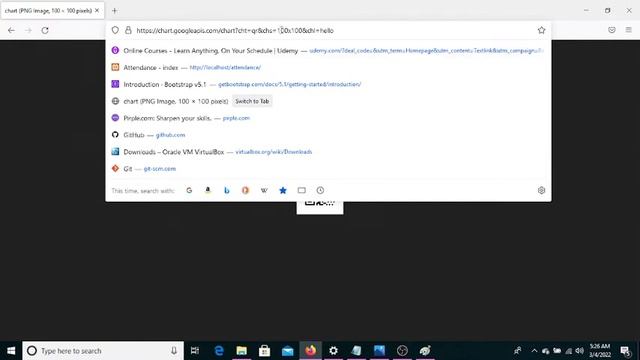Open the Firefox hamburger application menu
640x360 pixels.
(x=629, y=30)
